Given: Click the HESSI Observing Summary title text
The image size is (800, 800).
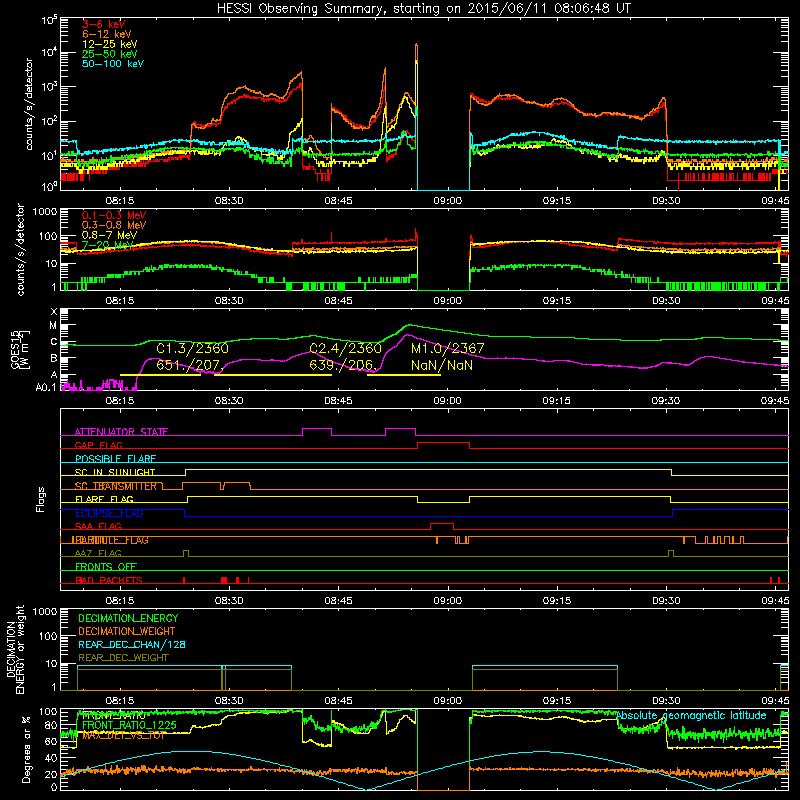Looking at the screenshot, I should [x=423, y=9].
